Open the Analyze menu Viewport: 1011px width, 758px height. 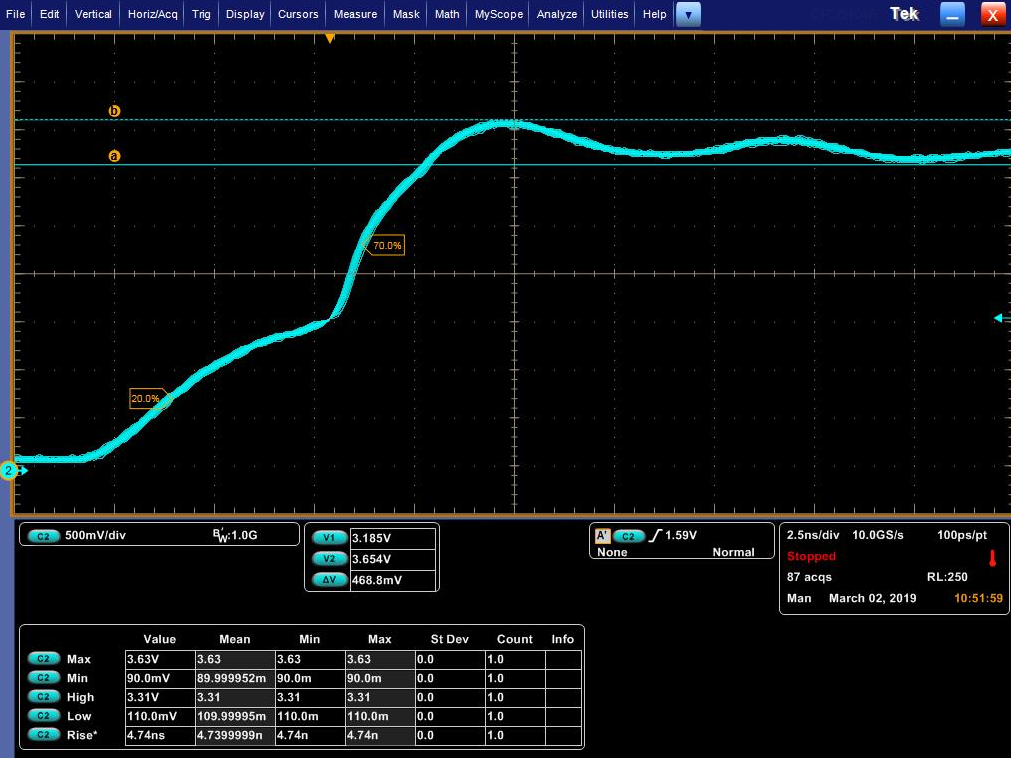pos(556,14)
